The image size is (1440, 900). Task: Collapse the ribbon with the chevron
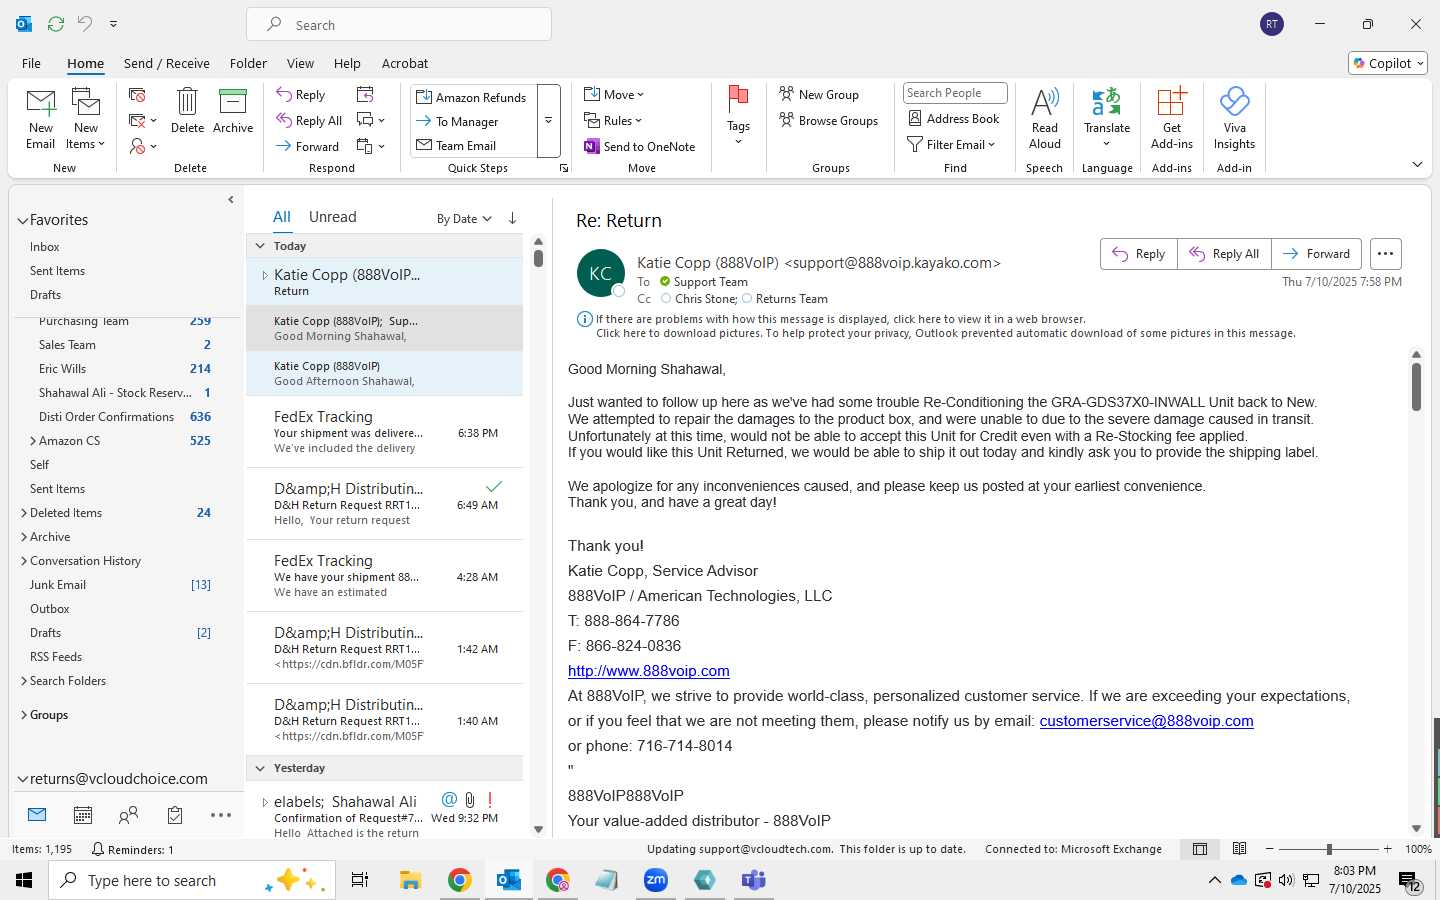tap(1417, 165)
